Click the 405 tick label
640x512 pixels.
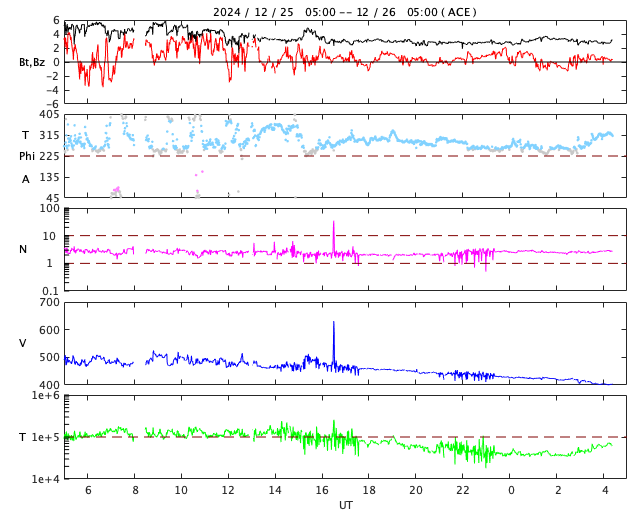point(49,115)
